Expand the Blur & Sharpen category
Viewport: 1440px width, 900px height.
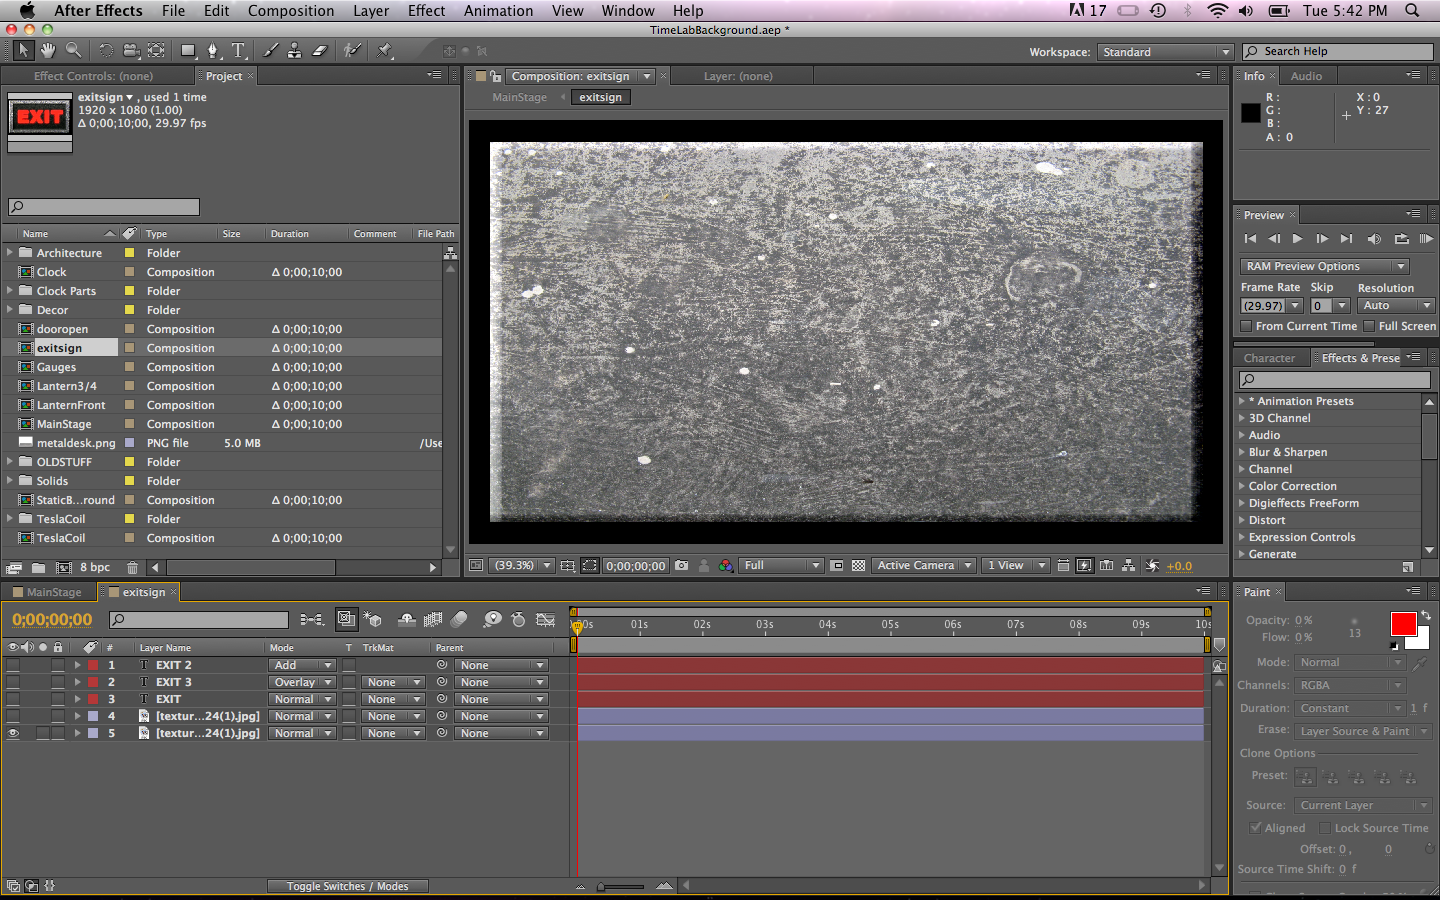tap(1242, 452)
